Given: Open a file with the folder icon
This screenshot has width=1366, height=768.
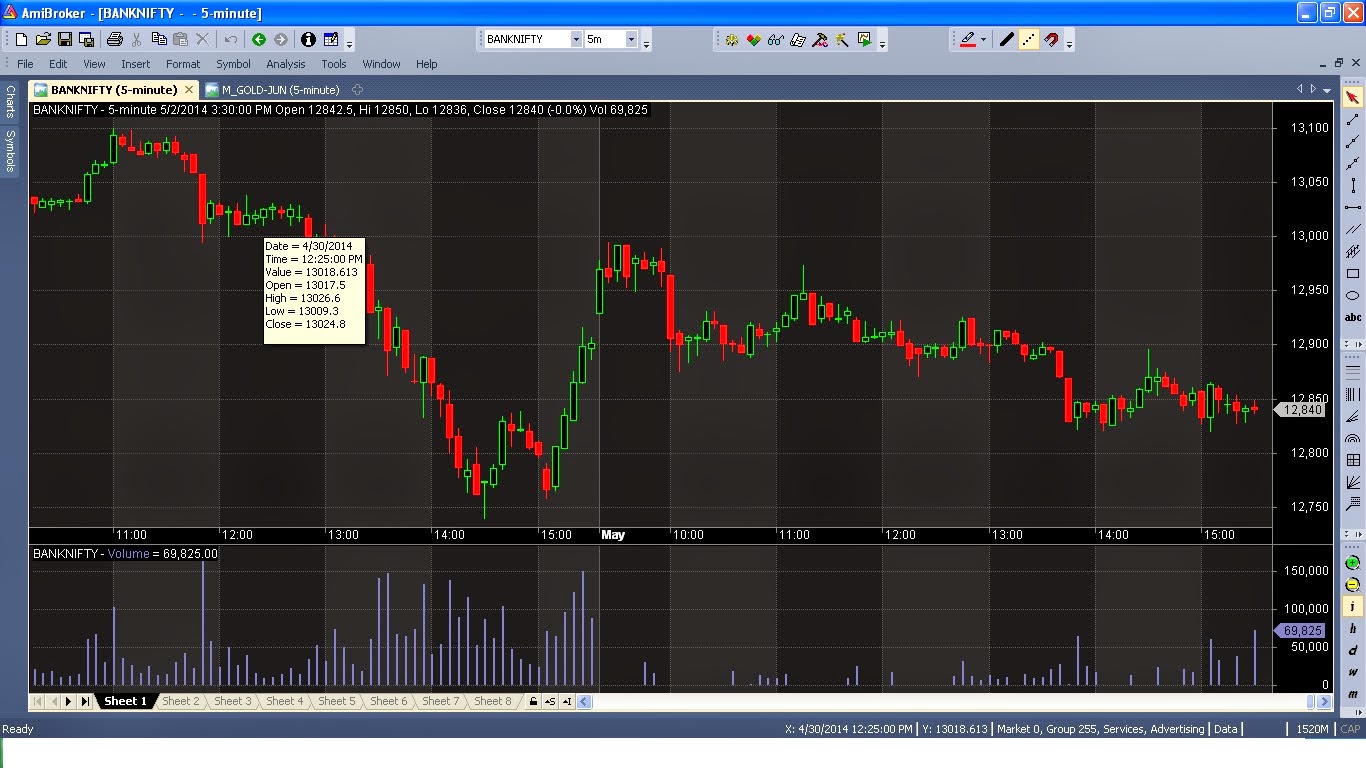Looking at the screenshot, I should 43,40.
